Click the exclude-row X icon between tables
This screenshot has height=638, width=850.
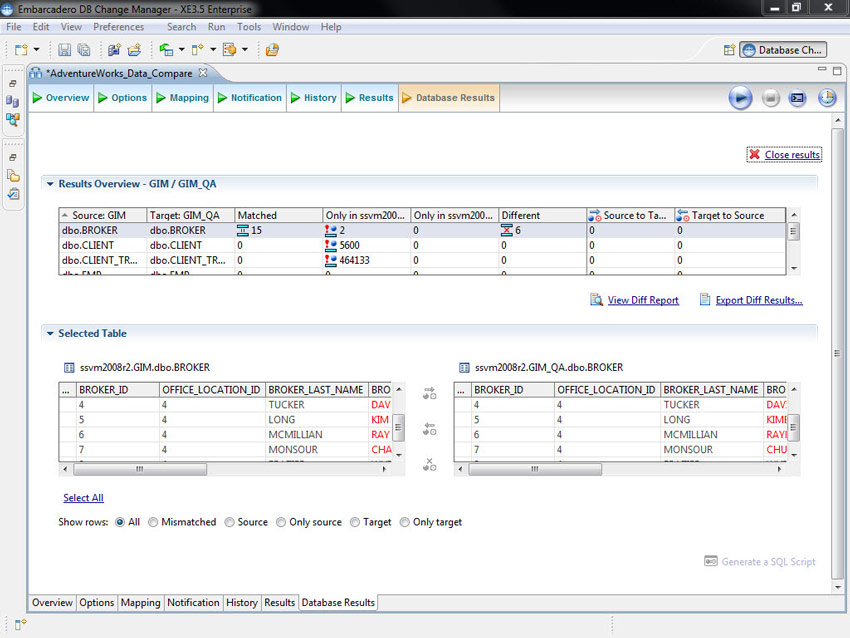coord(430,465)
